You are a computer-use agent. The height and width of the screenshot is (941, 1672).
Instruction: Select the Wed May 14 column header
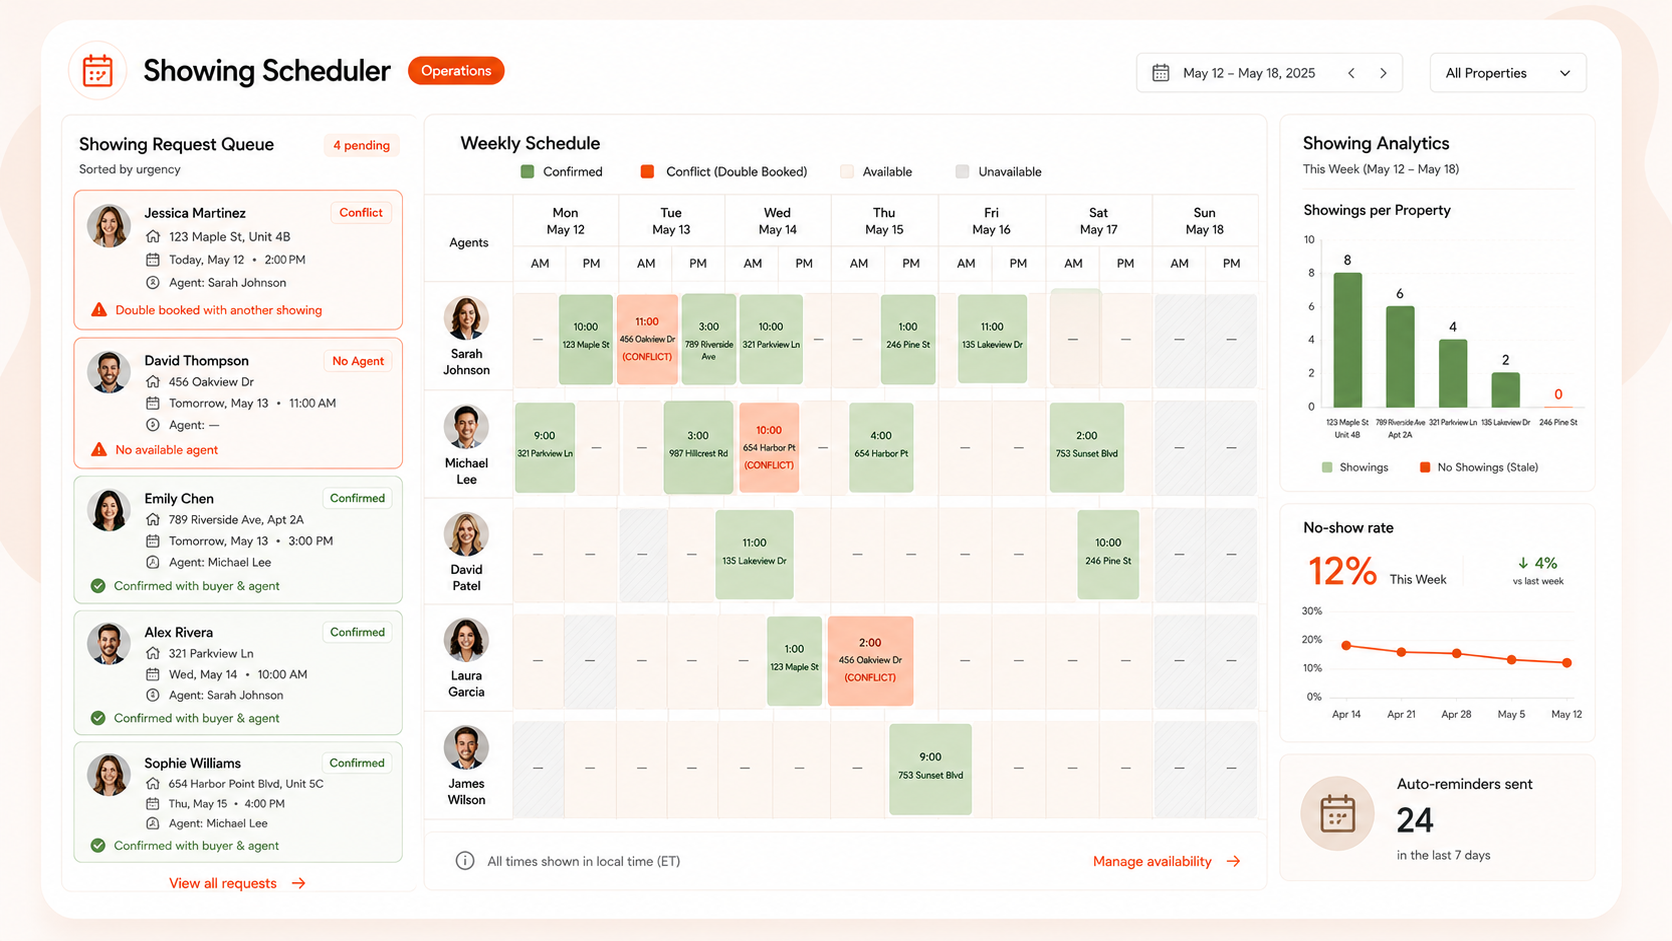(x=777, y=221)
